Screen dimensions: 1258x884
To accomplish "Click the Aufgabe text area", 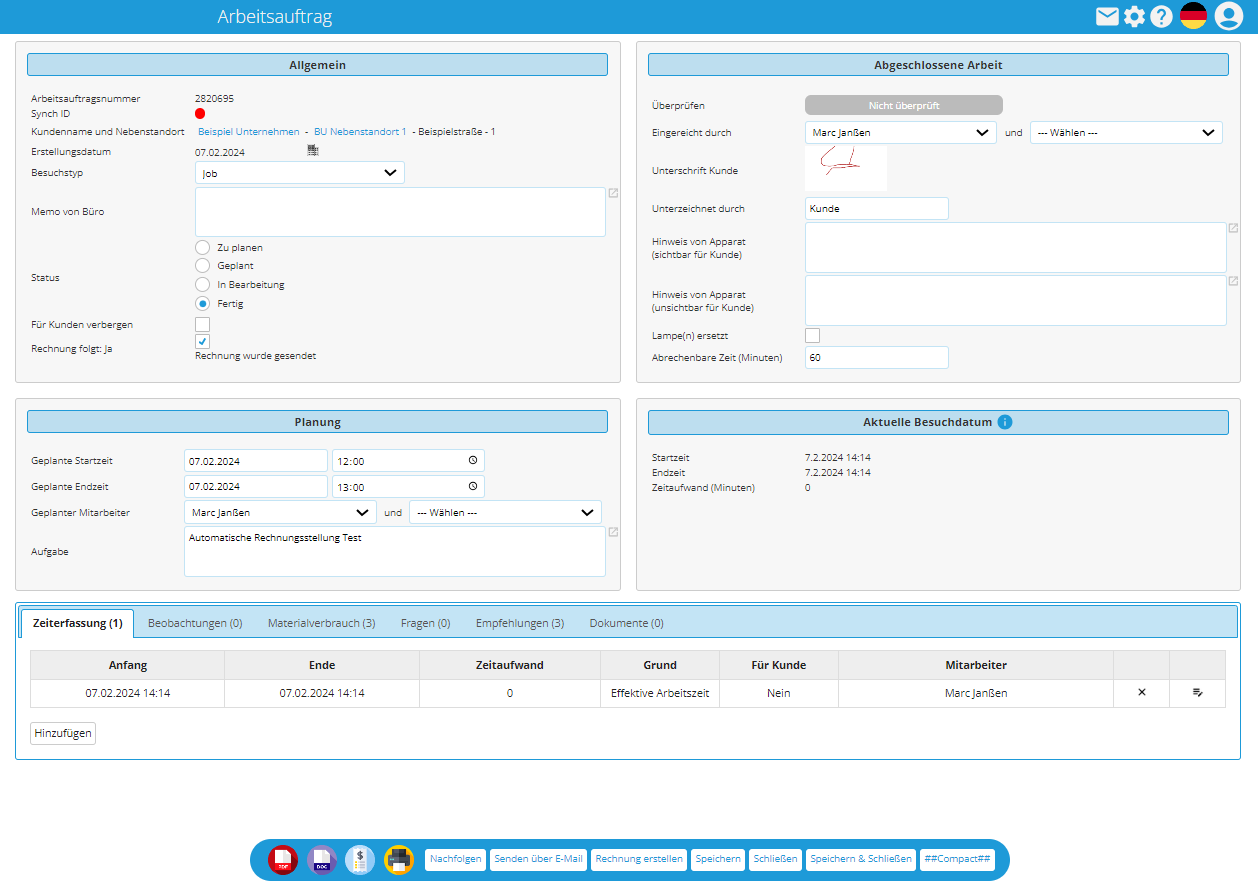I will point(395,552).
